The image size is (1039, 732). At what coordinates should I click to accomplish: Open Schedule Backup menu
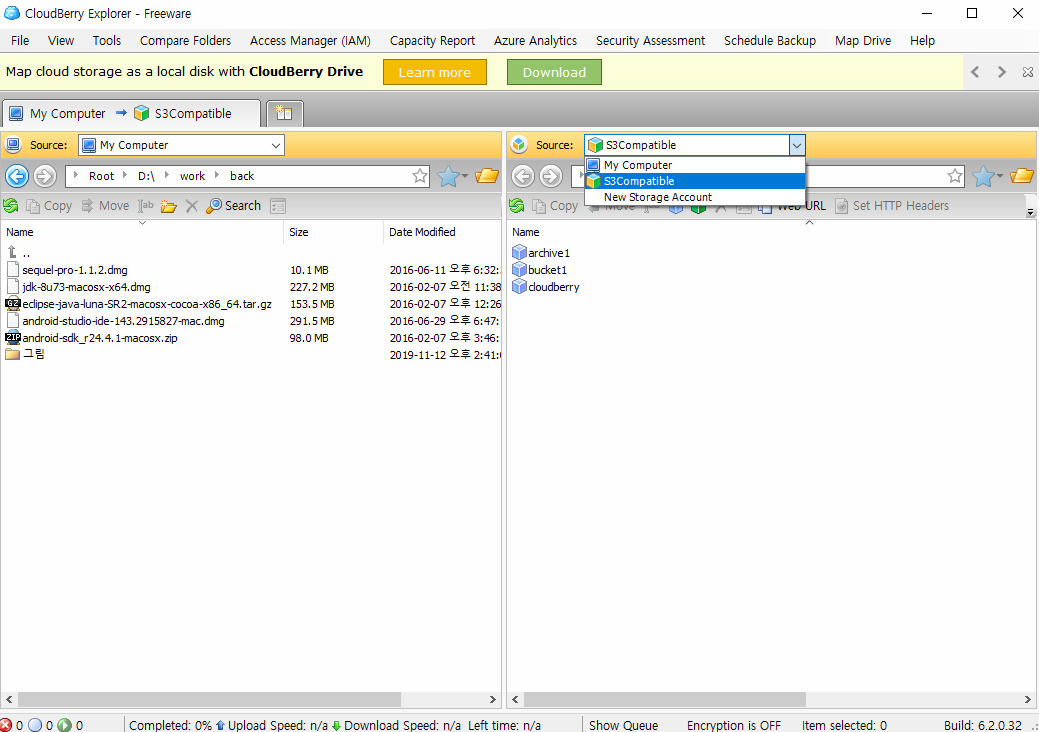[x=770, y=40]
